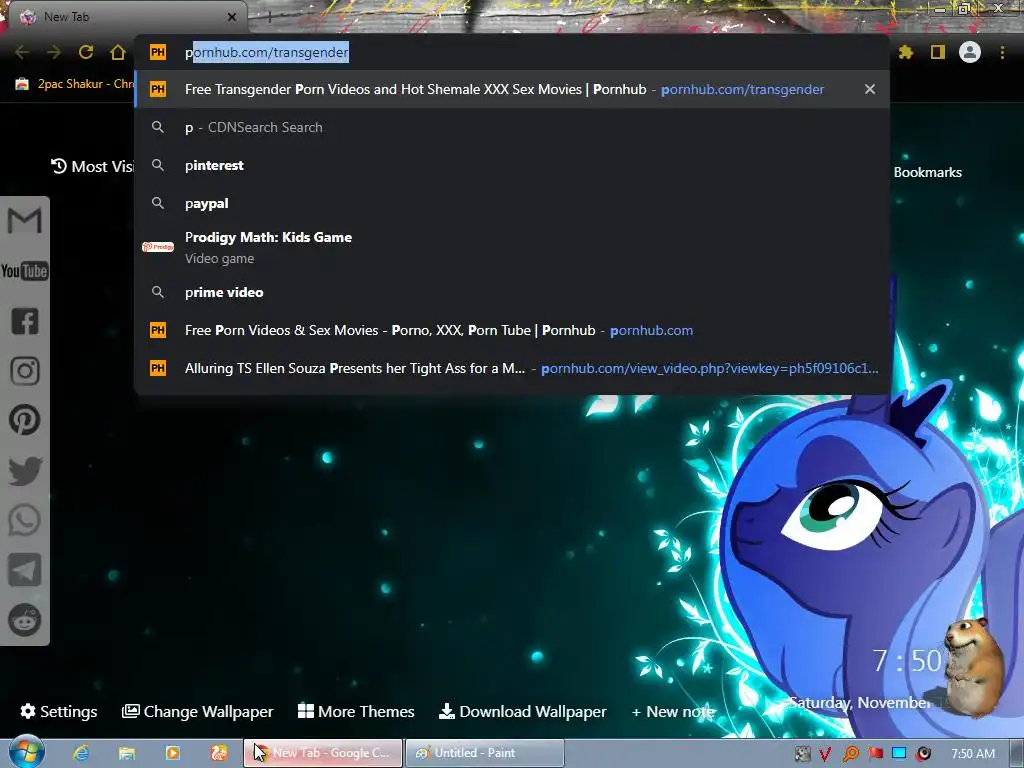This screenshot has width=1024, height=768.
Task: Open Gmail from the sidebar
Action: click(25, 221)
